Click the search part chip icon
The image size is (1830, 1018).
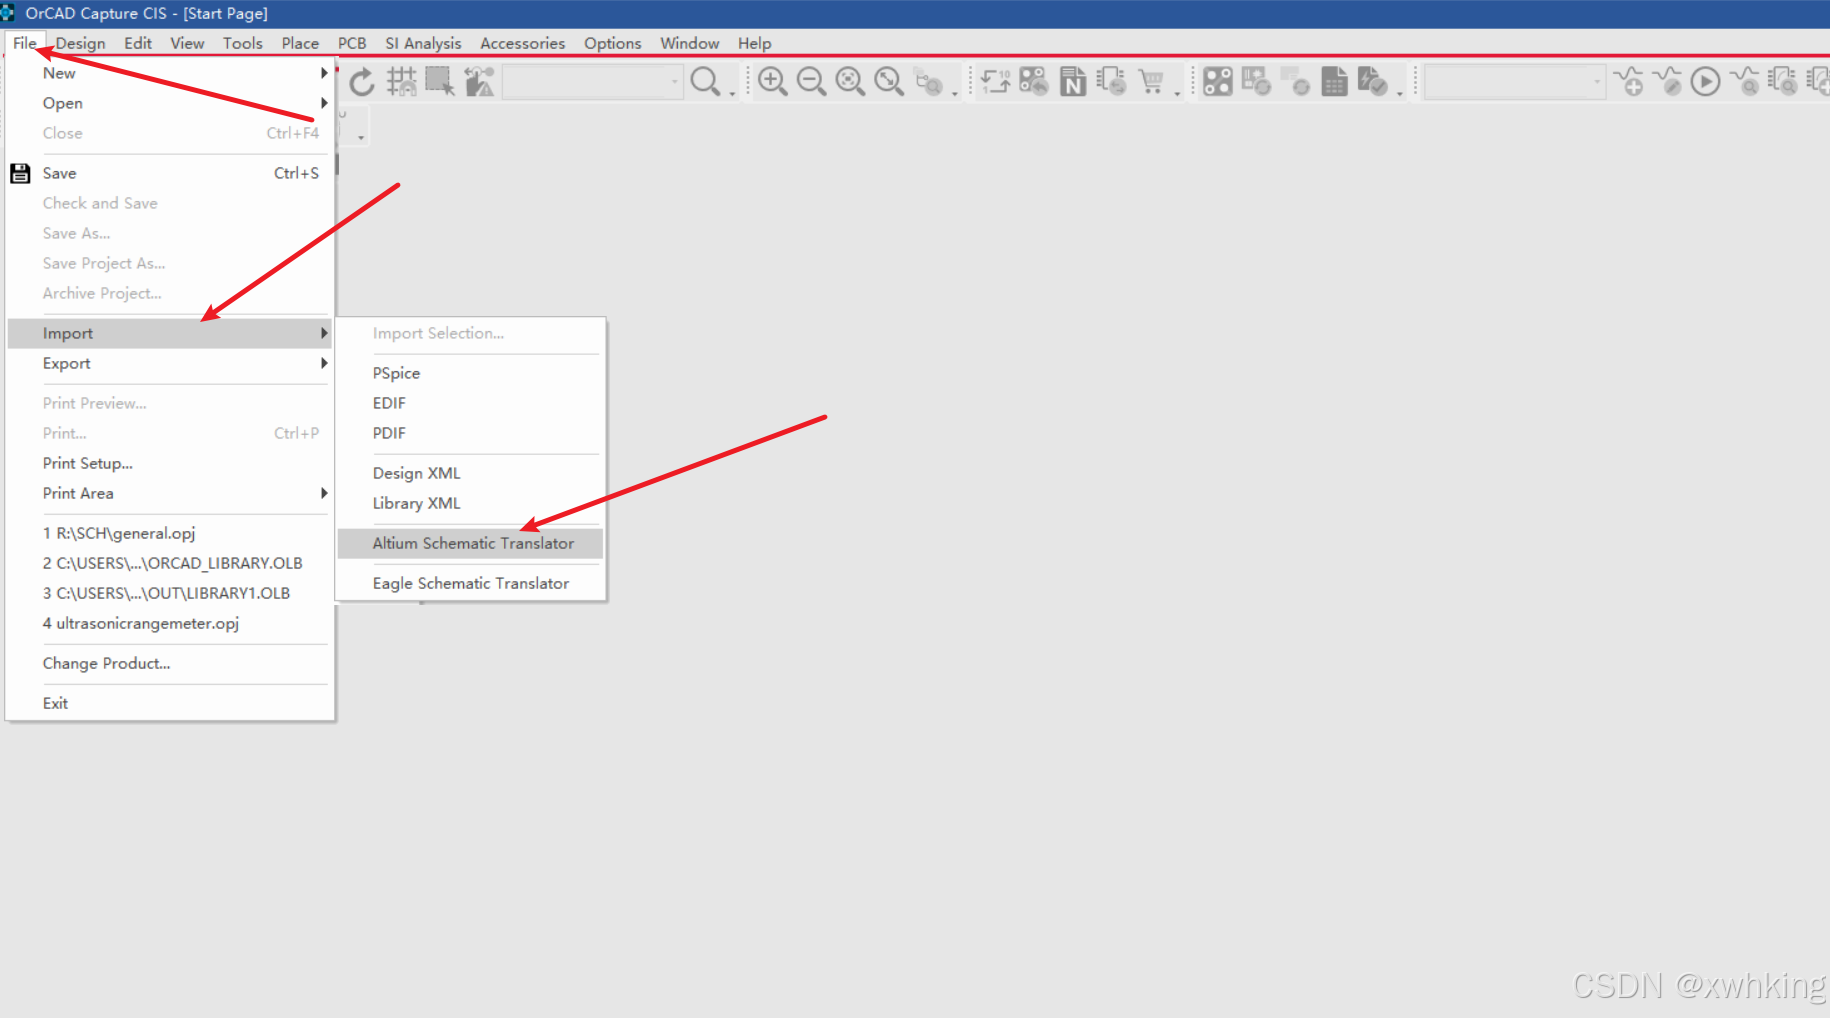point(1783,81)
